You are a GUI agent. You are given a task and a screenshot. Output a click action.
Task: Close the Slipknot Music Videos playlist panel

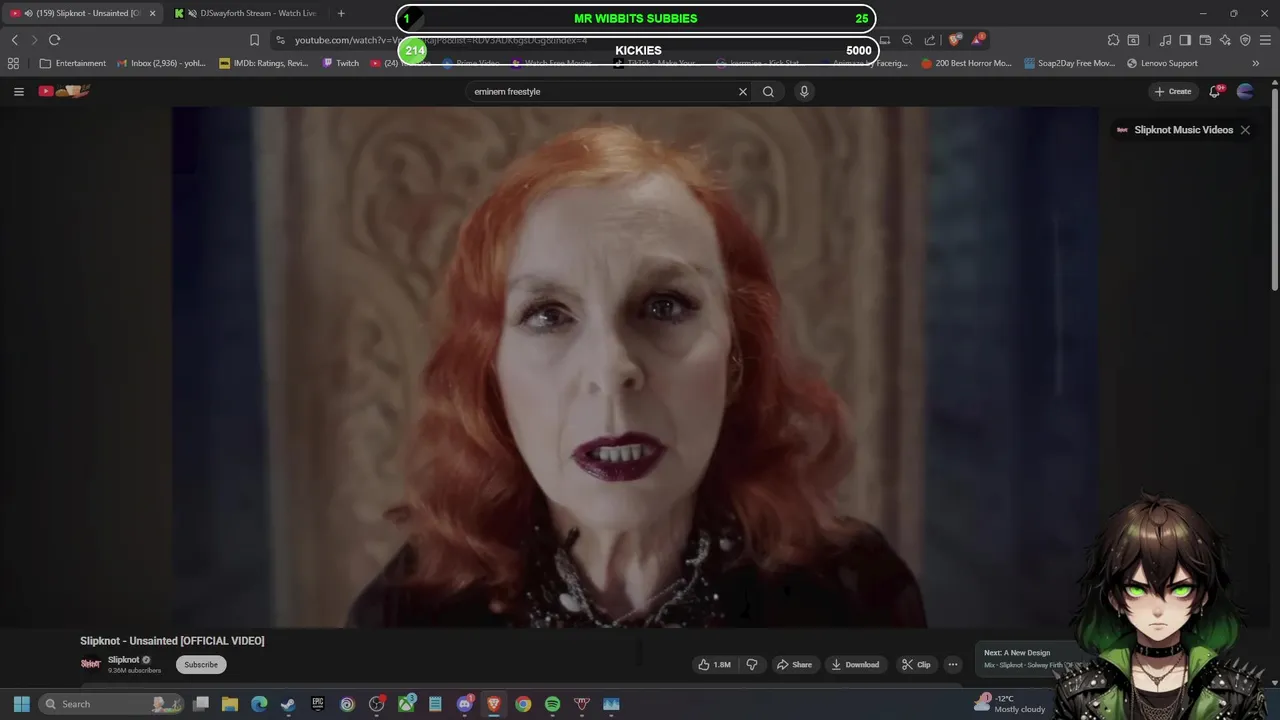tap(1245, 130)
